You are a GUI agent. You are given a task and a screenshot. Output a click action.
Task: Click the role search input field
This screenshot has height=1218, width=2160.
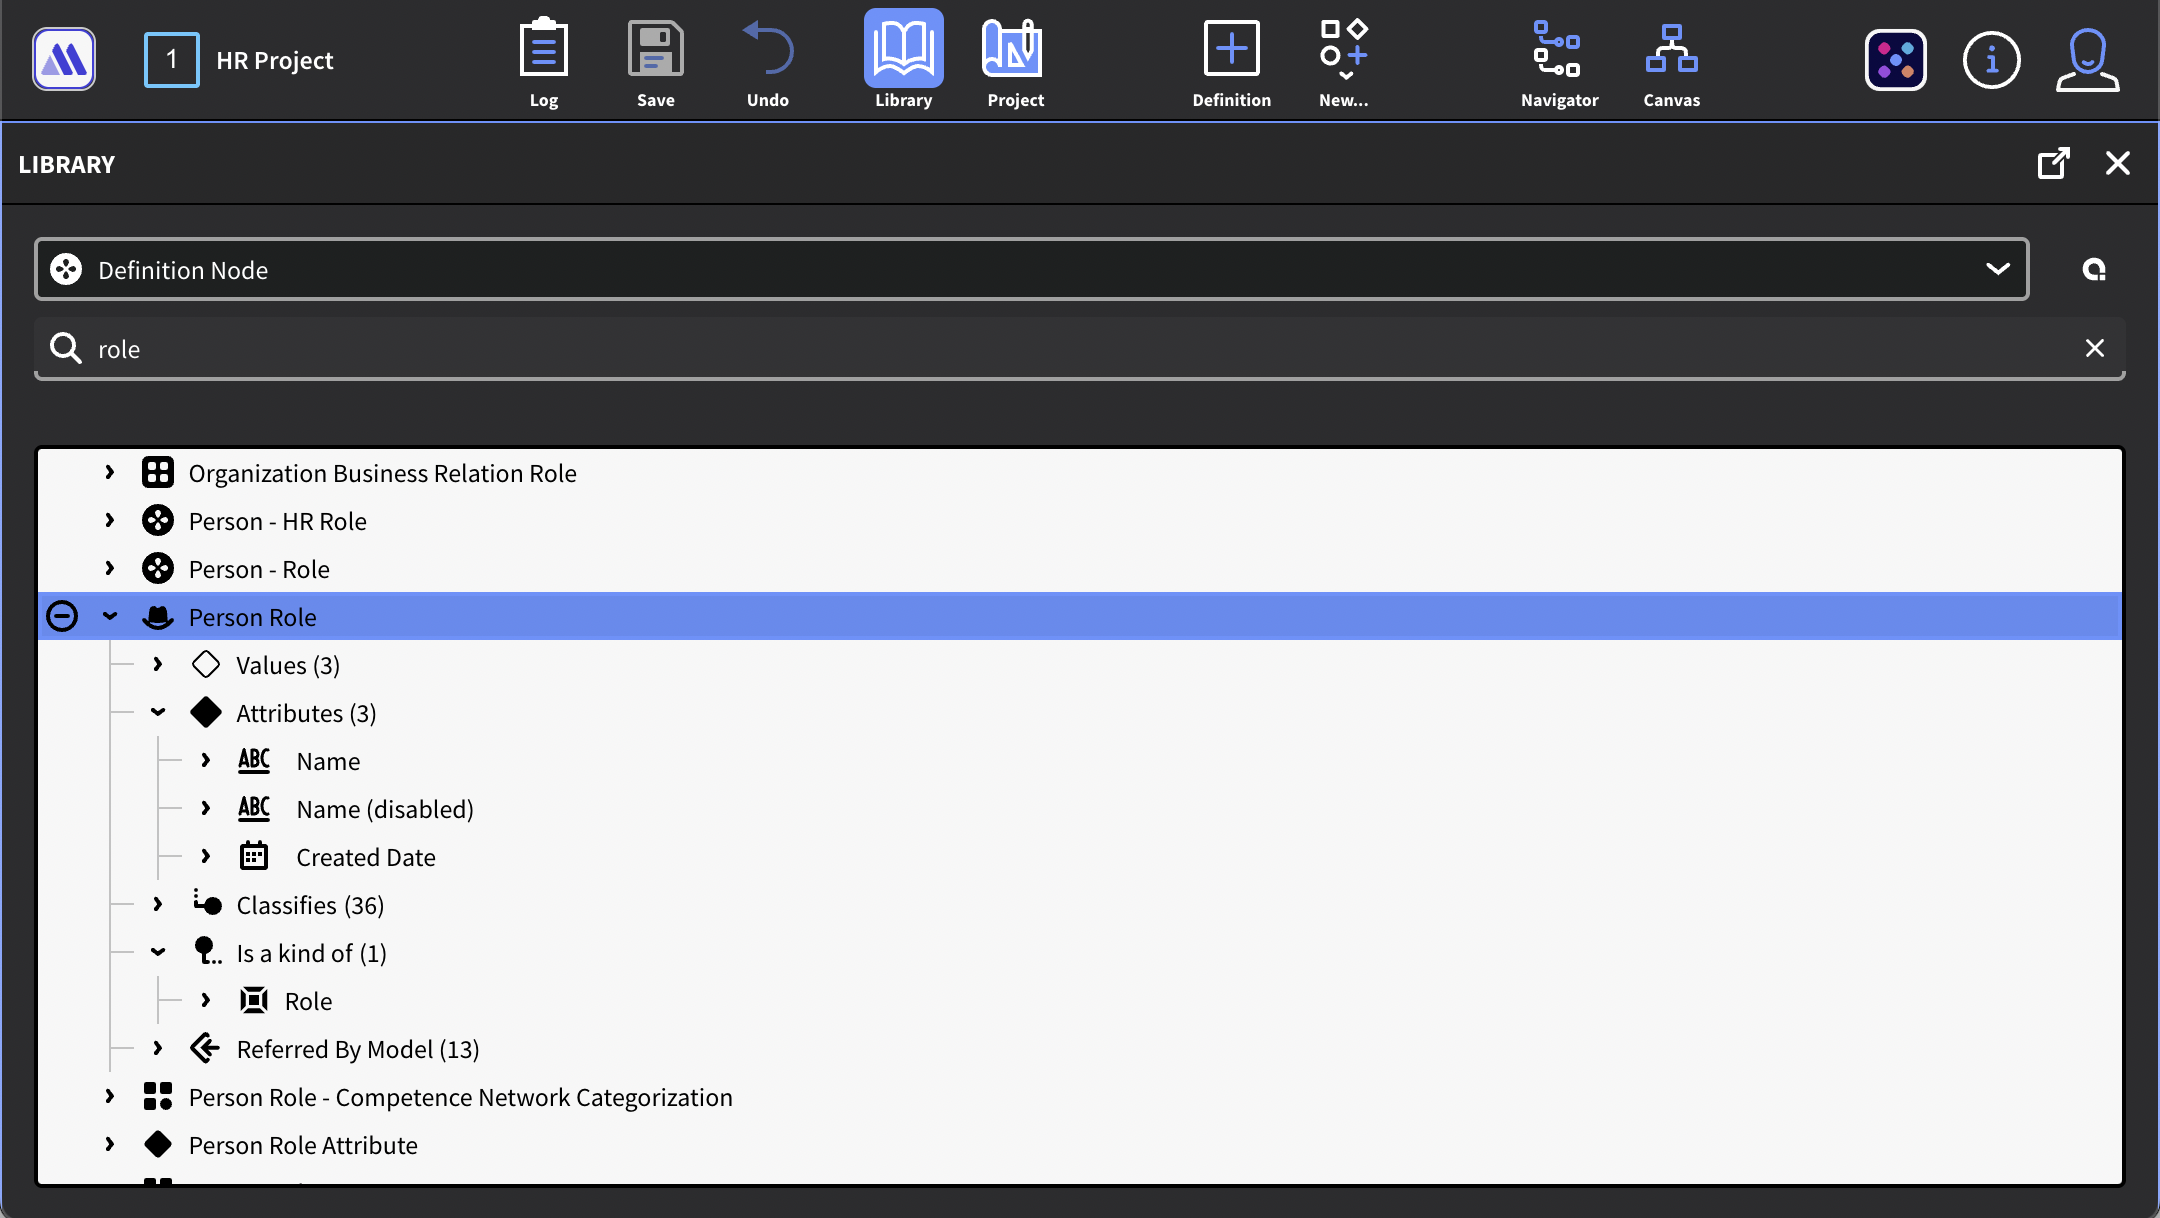point(1000,349)
